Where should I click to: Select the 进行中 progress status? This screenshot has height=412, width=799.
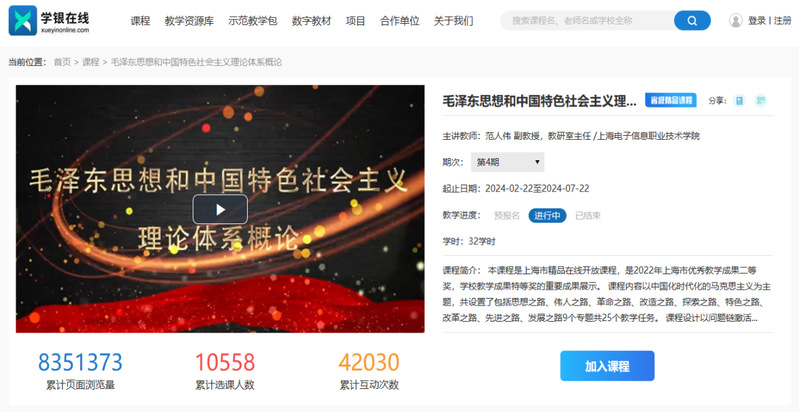[547, 215]
